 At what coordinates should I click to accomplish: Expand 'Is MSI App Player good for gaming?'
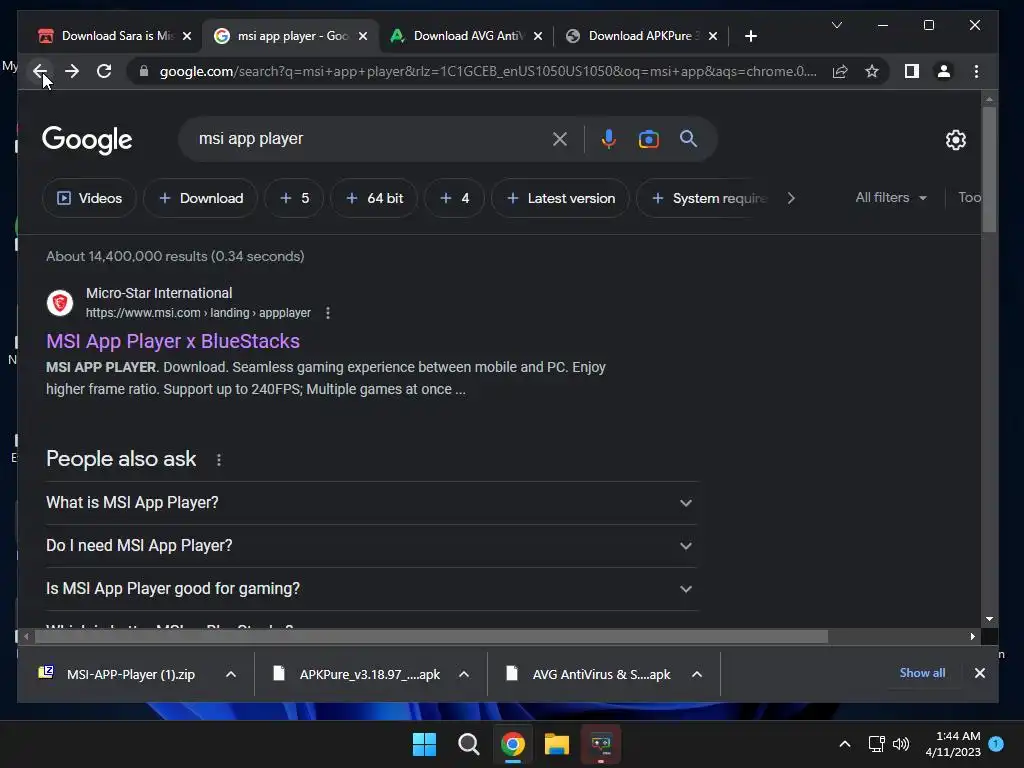[372, 589]
